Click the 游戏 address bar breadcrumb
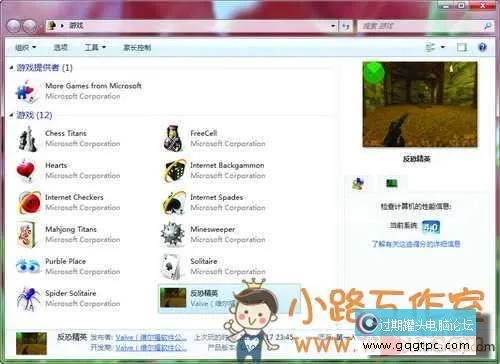 76,25
